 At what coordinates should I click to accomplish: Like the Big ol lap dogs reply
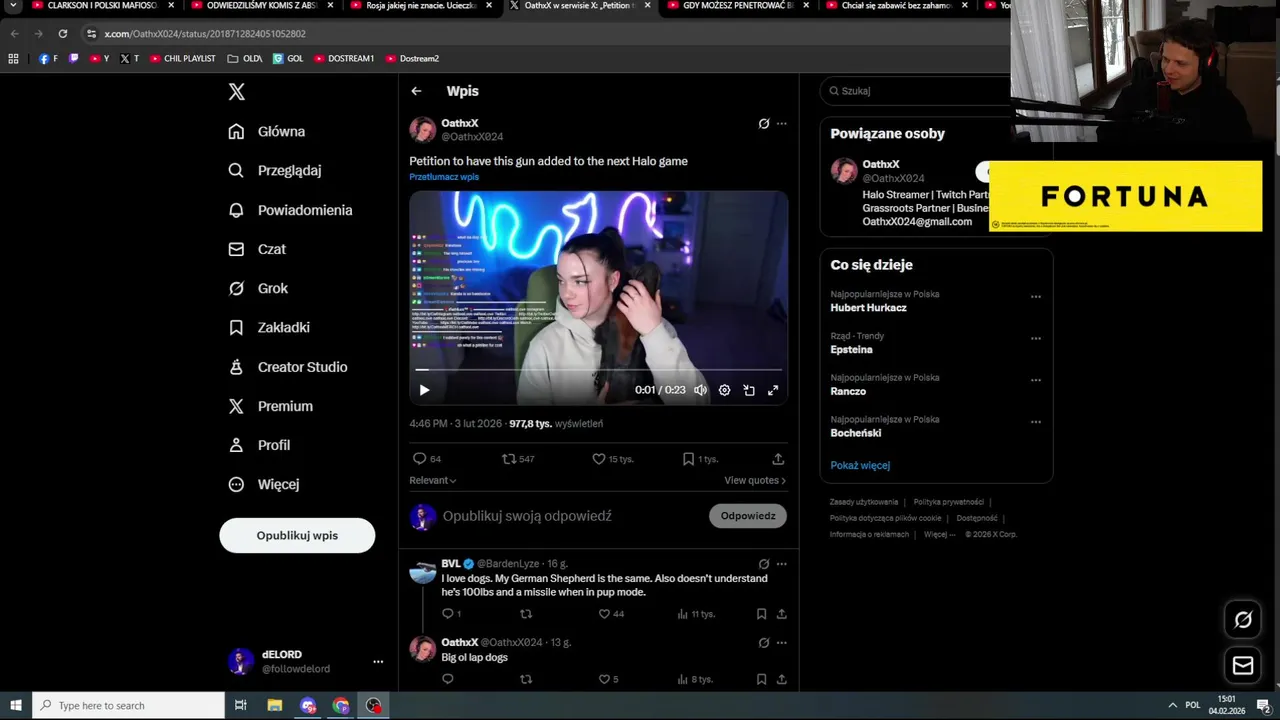pos(608,679)
